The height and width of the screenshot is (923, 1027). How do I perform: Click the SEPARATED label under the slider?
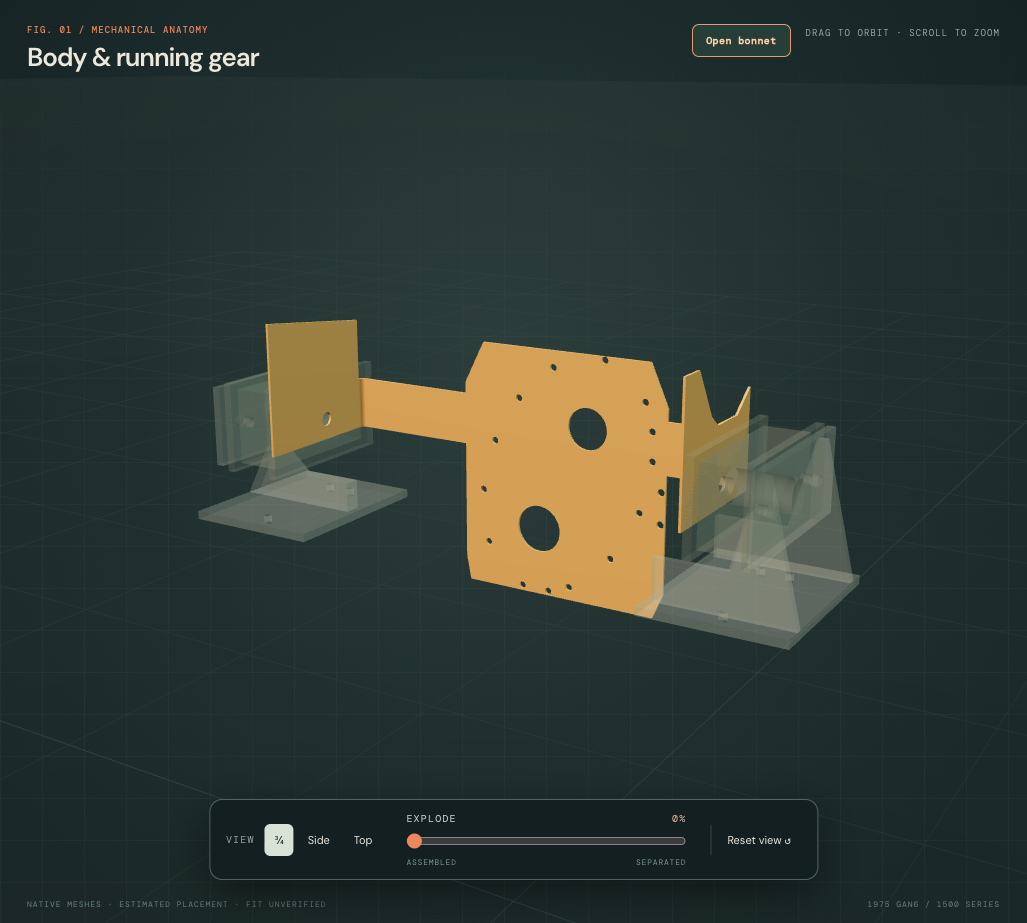pos(660,862)
